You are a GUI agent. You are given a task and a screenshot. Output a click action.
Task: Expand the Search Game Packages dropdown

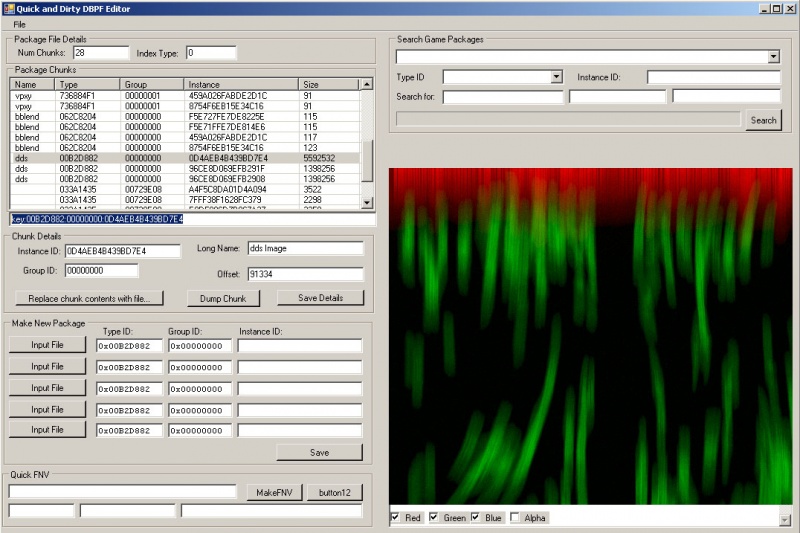[x=773, y=57]
